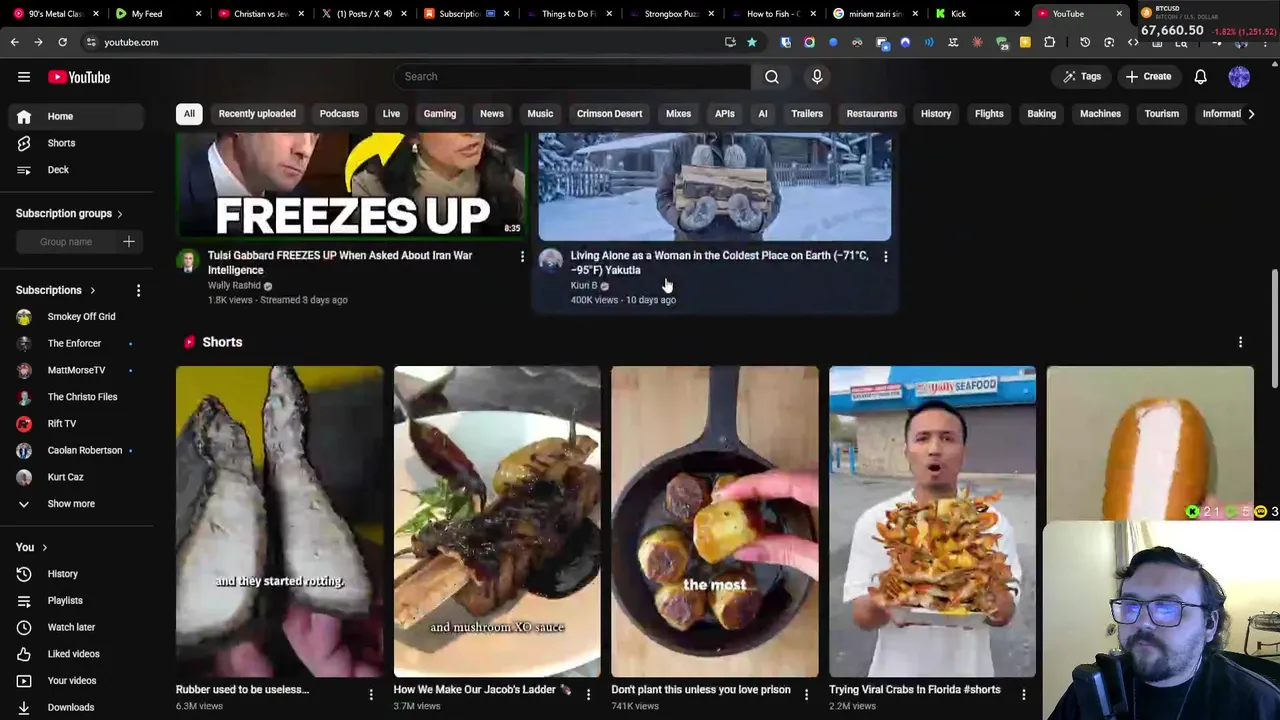This screenshot has width=1280, height=720.
Task: Open the notifications bell
Action: point(1200,76)
